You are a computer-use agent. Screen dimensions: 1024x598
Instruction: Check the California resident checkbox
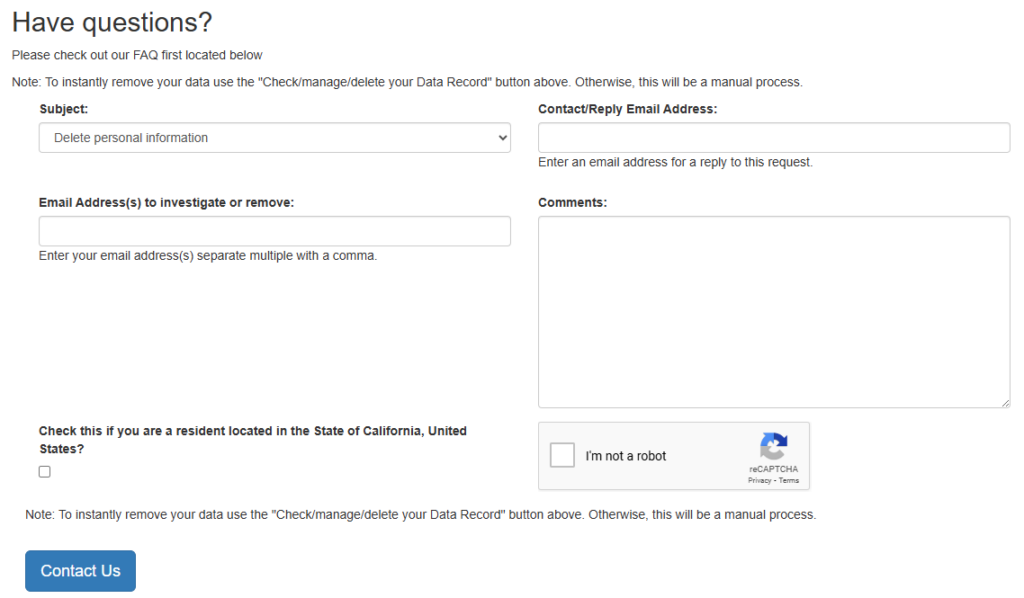tap(44, 471)
